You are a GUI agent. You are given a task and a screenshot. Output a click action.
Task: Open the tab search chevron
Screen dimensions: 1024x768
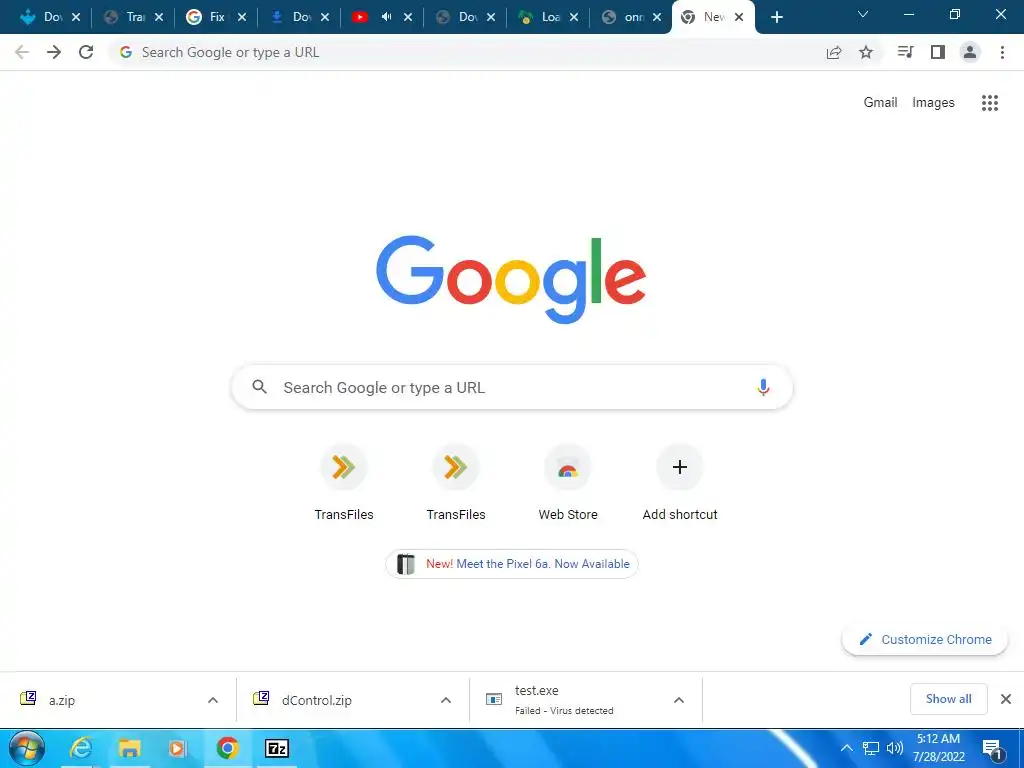[863, 14]
